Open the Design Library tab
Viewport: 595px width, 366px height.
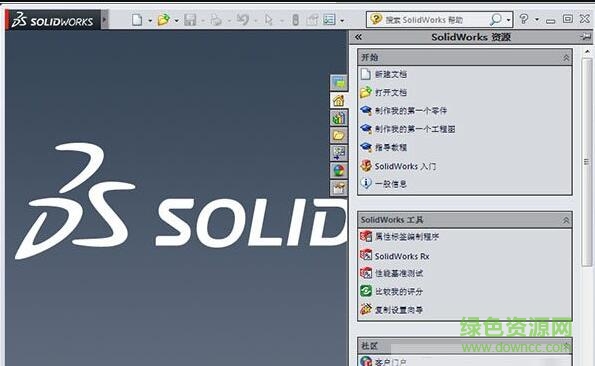(338, 118)
